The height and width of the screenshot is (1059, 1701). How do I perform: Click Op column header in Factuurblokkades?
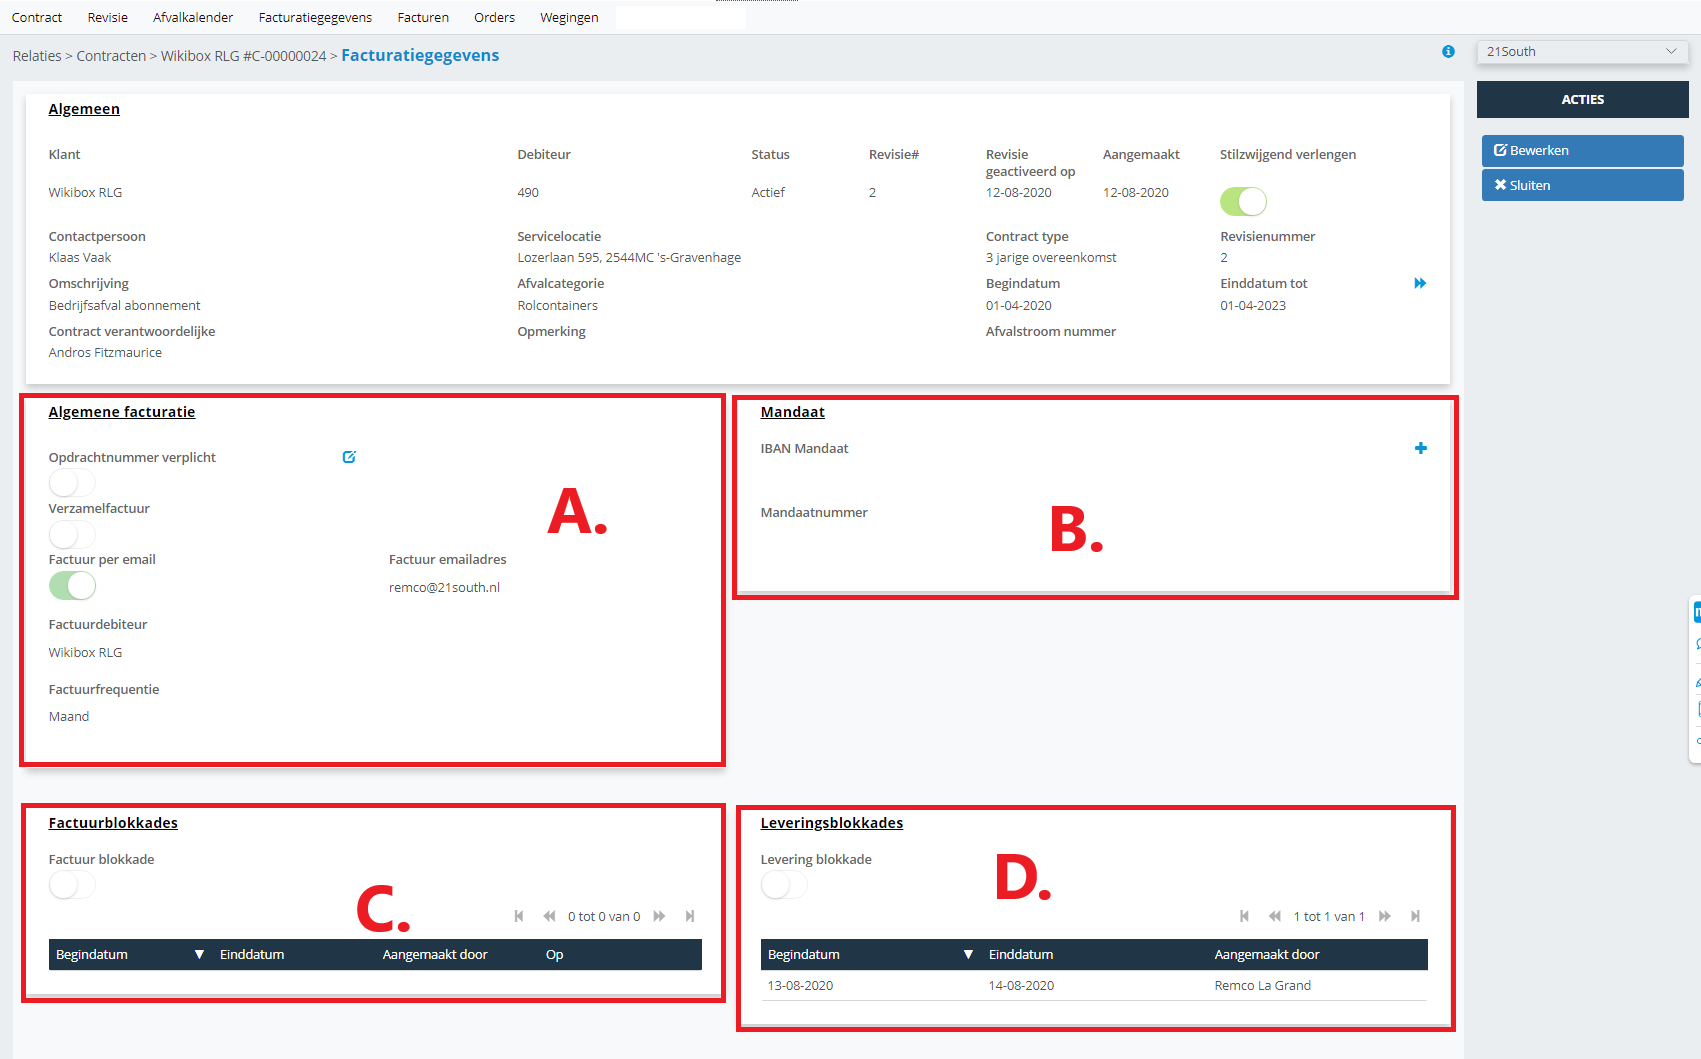point(555,955)
